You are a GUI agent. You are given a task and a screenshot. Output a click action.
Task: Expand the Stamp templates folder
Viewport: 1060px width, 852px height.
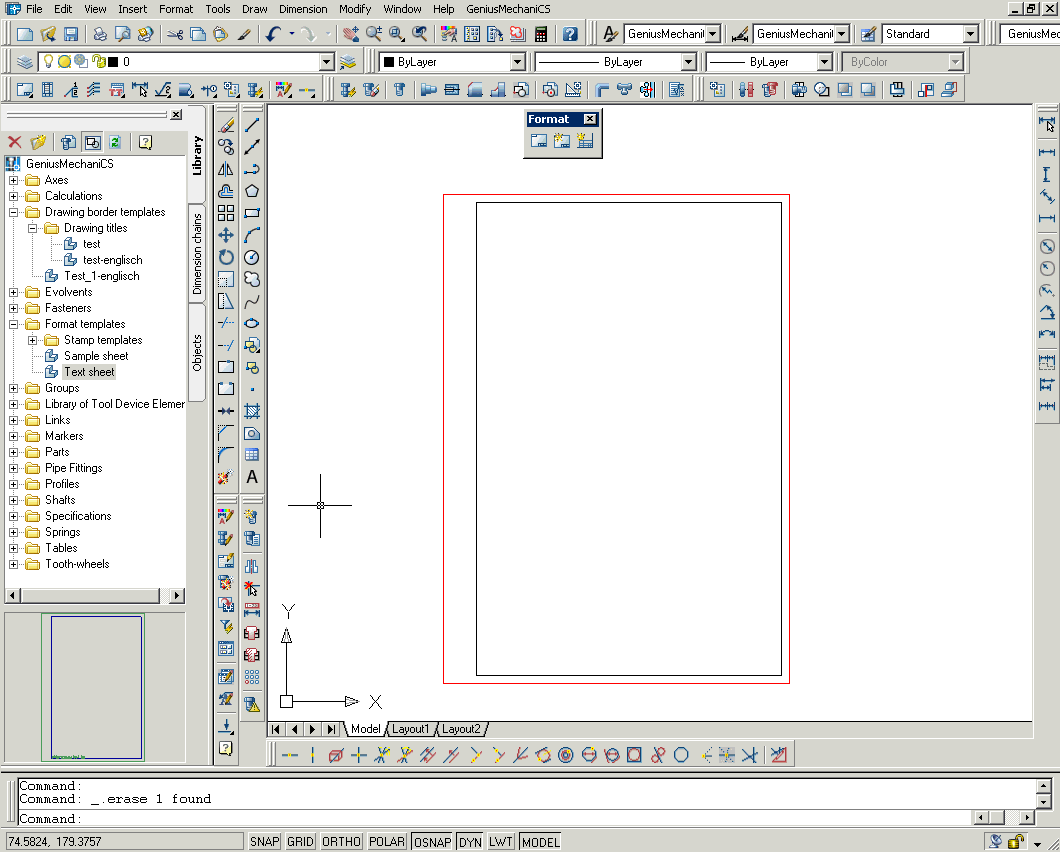[x=32, y=340]
